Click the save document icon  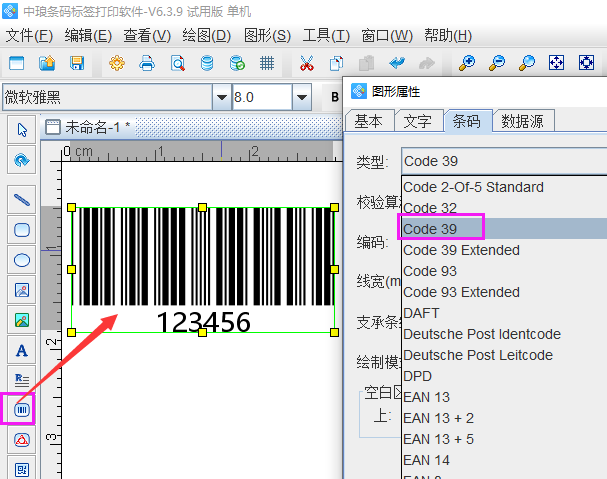77,63
